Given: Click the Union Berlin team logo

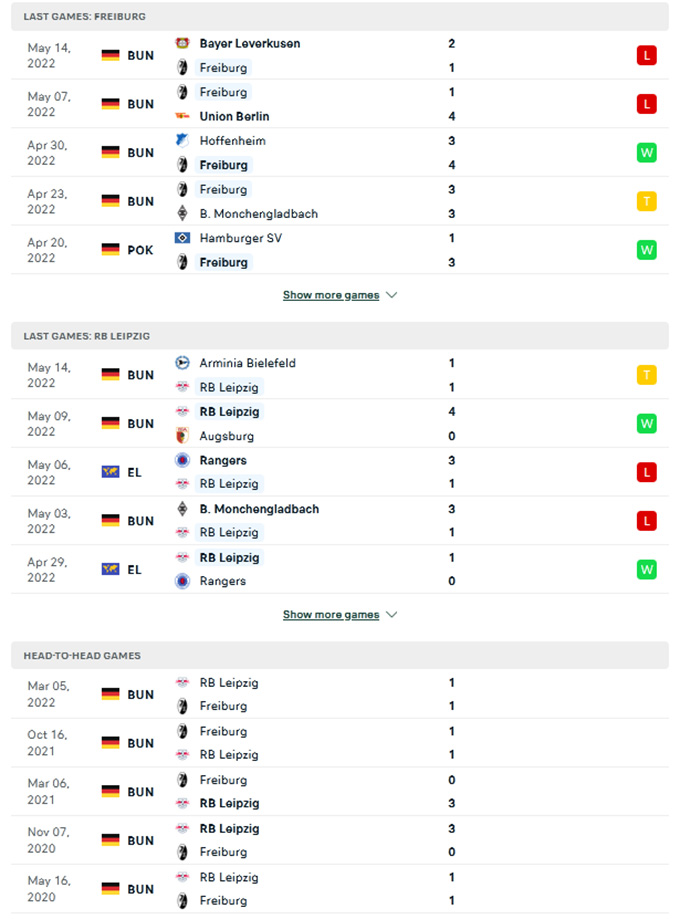Looking at the screenshot, I should (182, 116).
